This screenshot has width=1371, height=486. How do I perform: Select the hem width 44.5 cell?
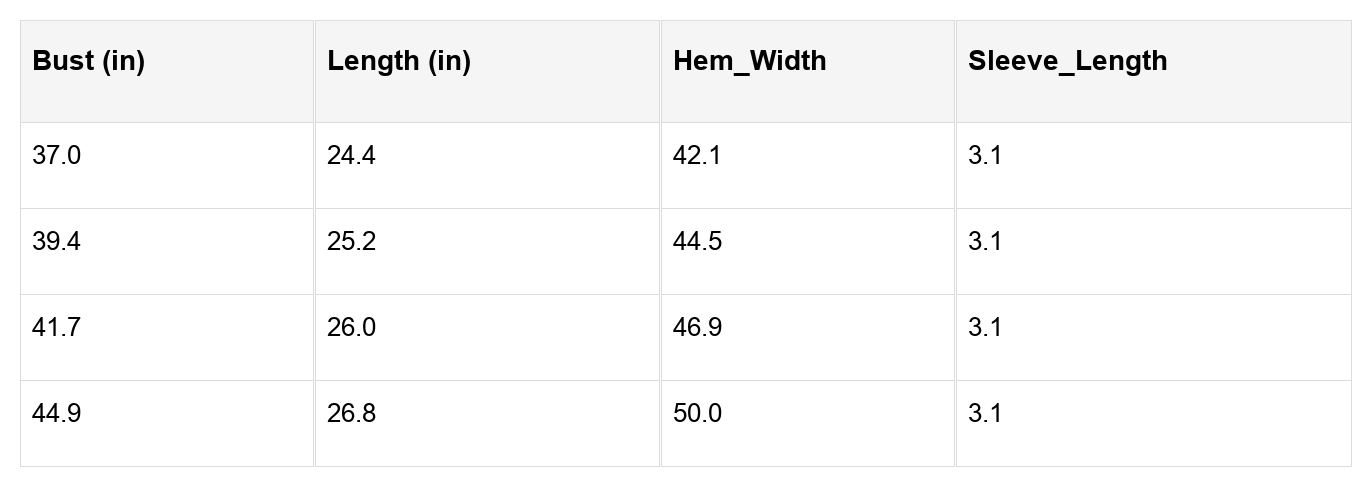point(697,242)
